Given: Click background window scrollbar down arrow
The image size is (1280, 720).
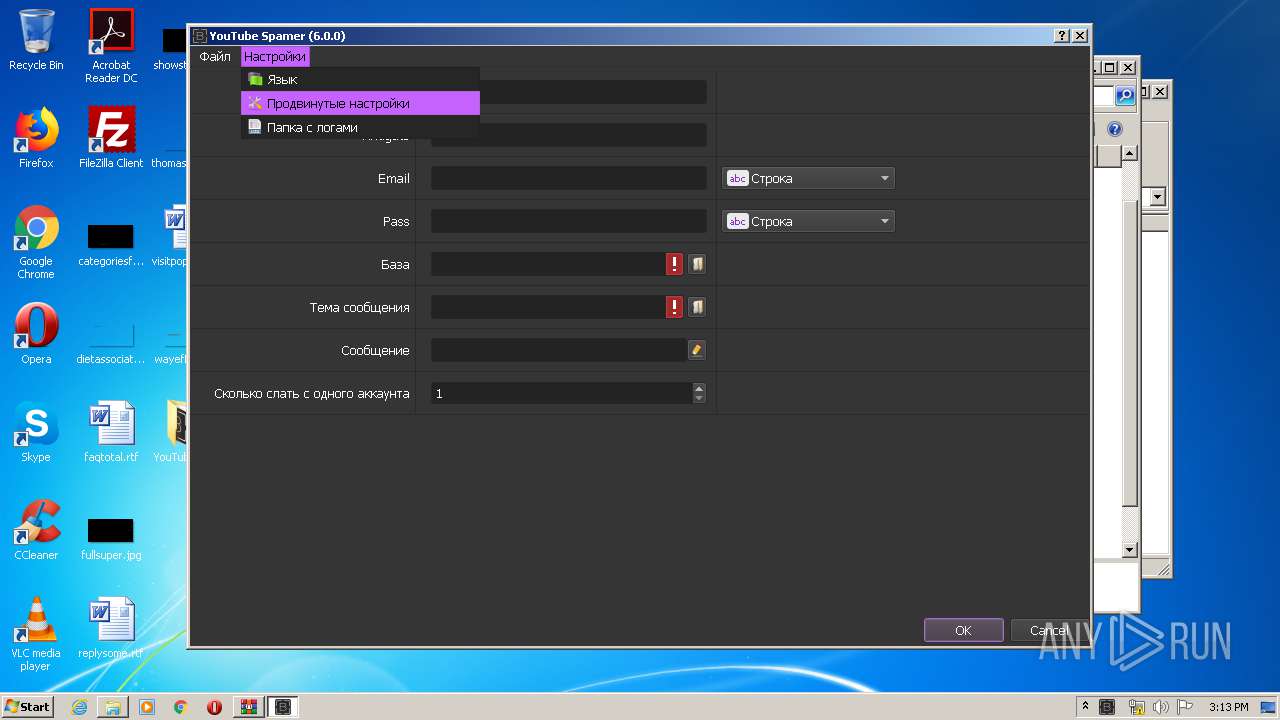Looking at the screenshot, I should tap(1130, 550).
